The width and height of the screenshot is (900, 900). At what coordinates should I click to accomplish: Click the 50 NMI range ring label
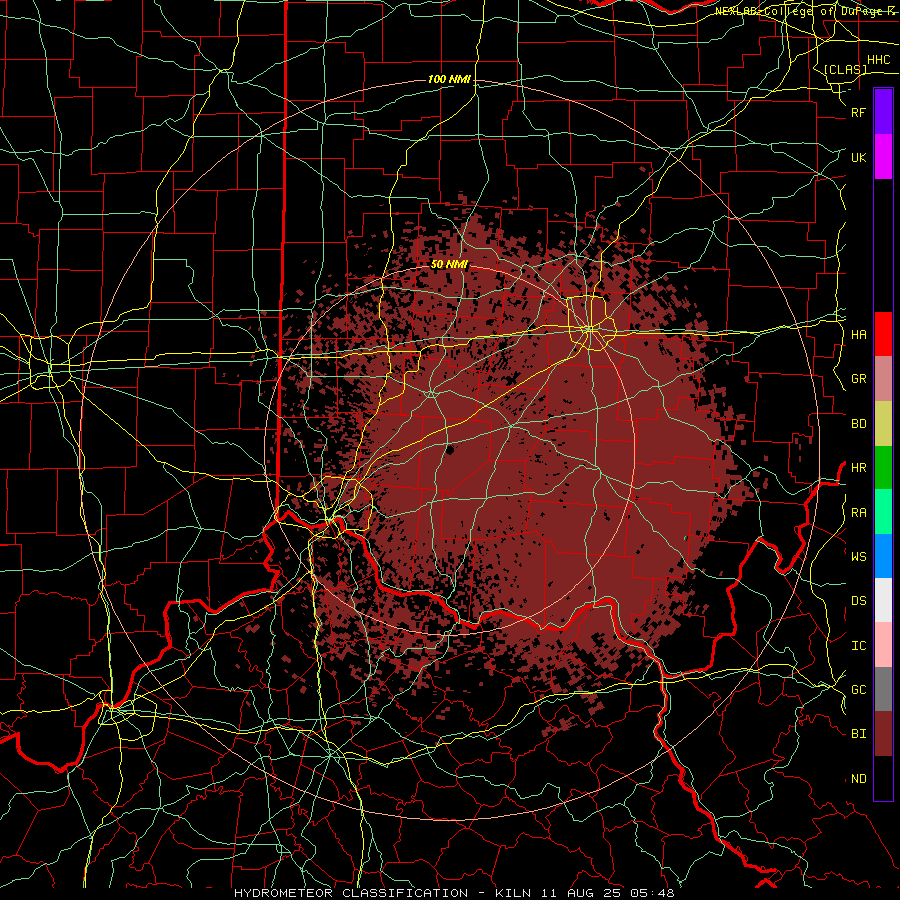449,264
